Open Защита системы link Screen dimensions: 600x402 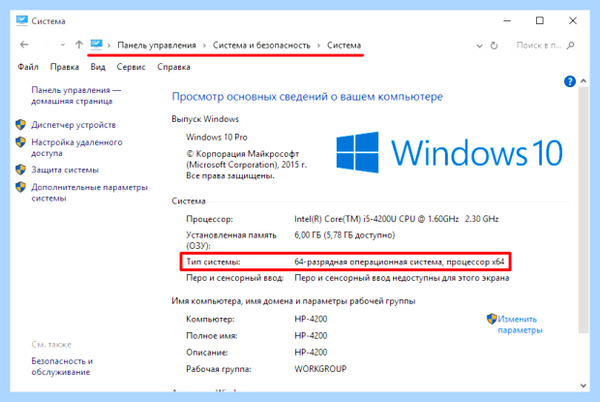[x=65, y=170]
